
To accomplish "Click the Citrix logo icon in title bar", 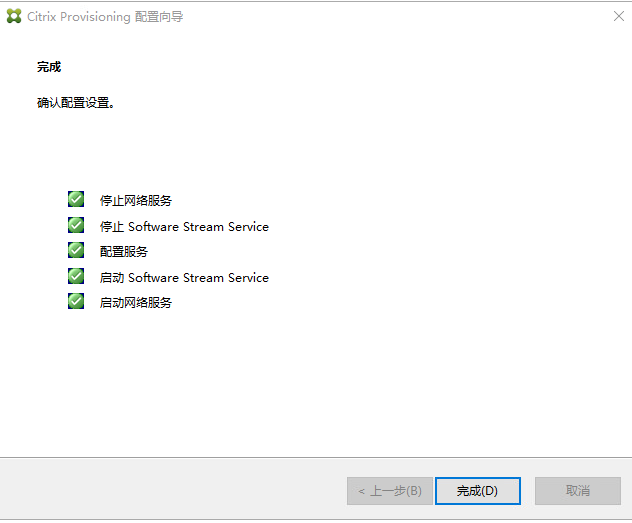I will click(x=14, y=17).
